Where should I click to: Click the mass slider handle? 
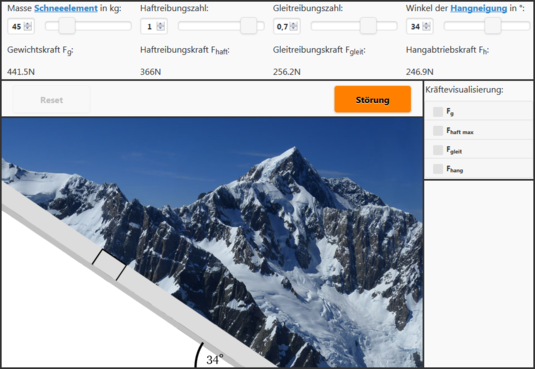(x=67, y=26)
